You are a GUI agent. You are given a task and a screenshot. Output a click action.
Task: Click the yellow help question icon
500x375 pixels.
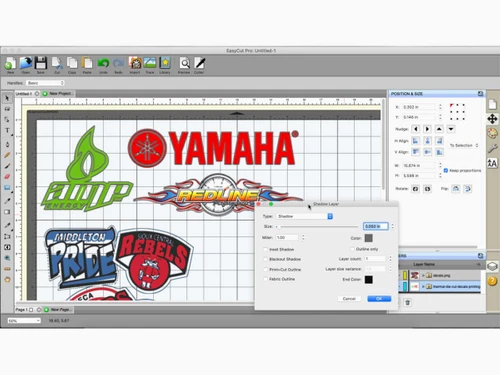(492, 281)
